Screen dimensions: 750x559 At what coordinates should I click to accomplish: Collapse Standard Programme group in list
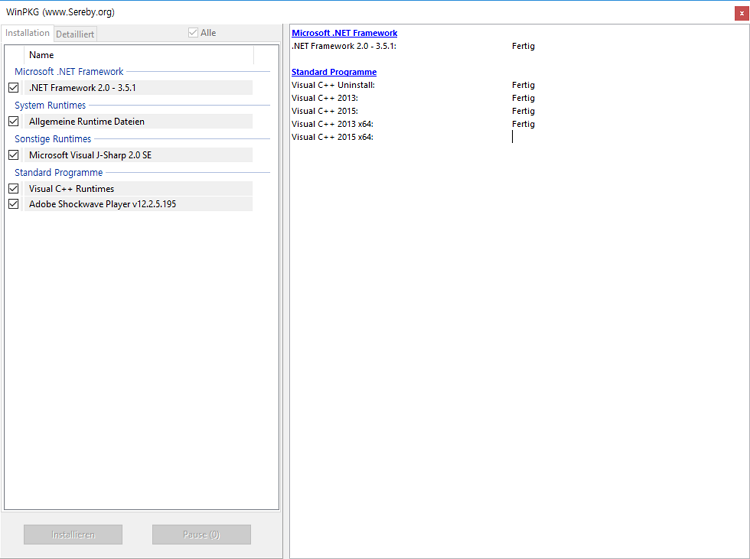[58, 173]
